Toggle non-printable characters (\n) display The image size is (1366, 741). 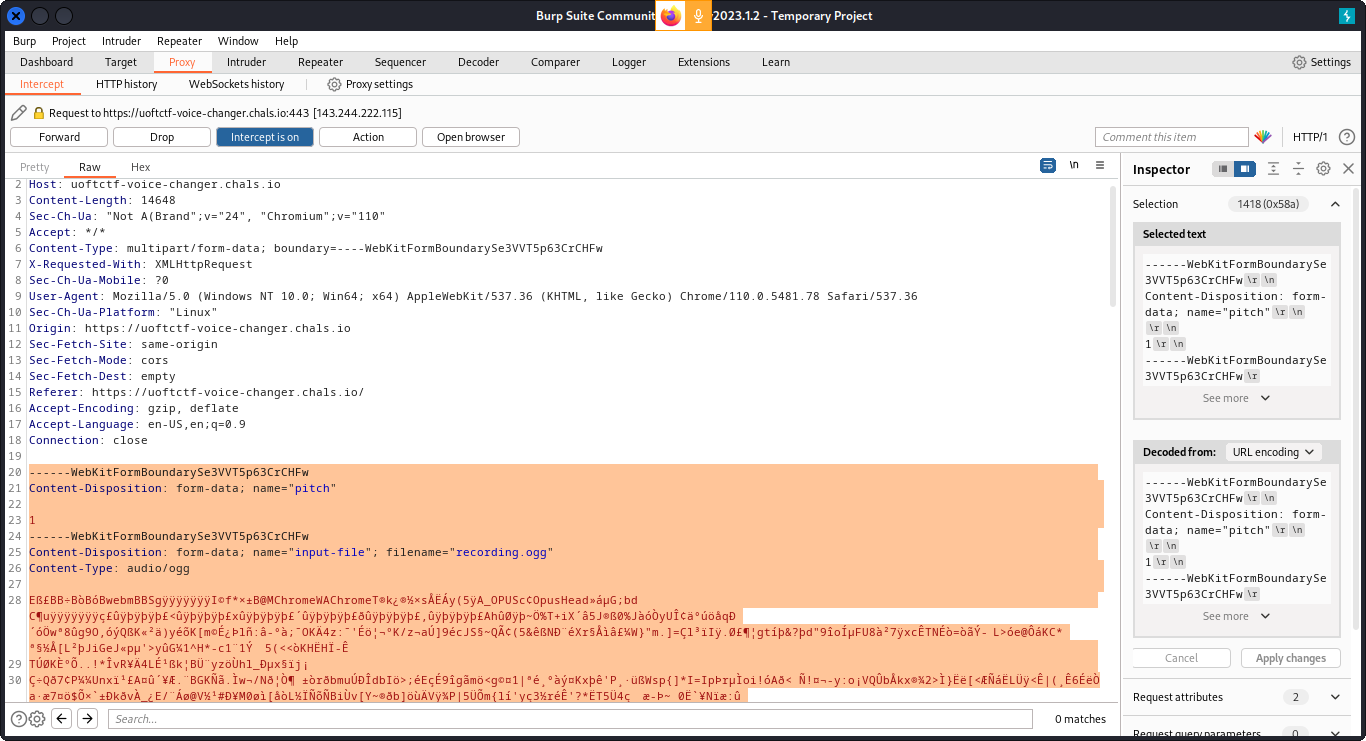pos(1074,165)
